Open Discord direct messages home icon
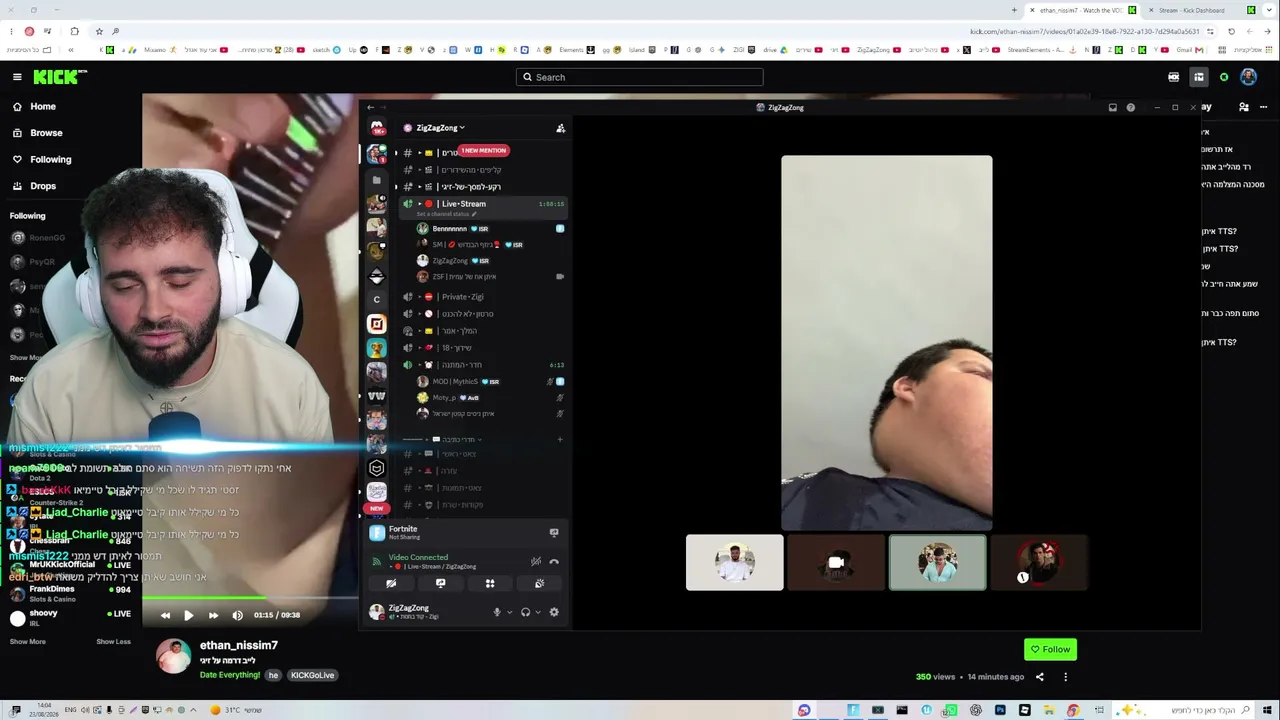Screen dimensions: 1280x720 point(377,128)
